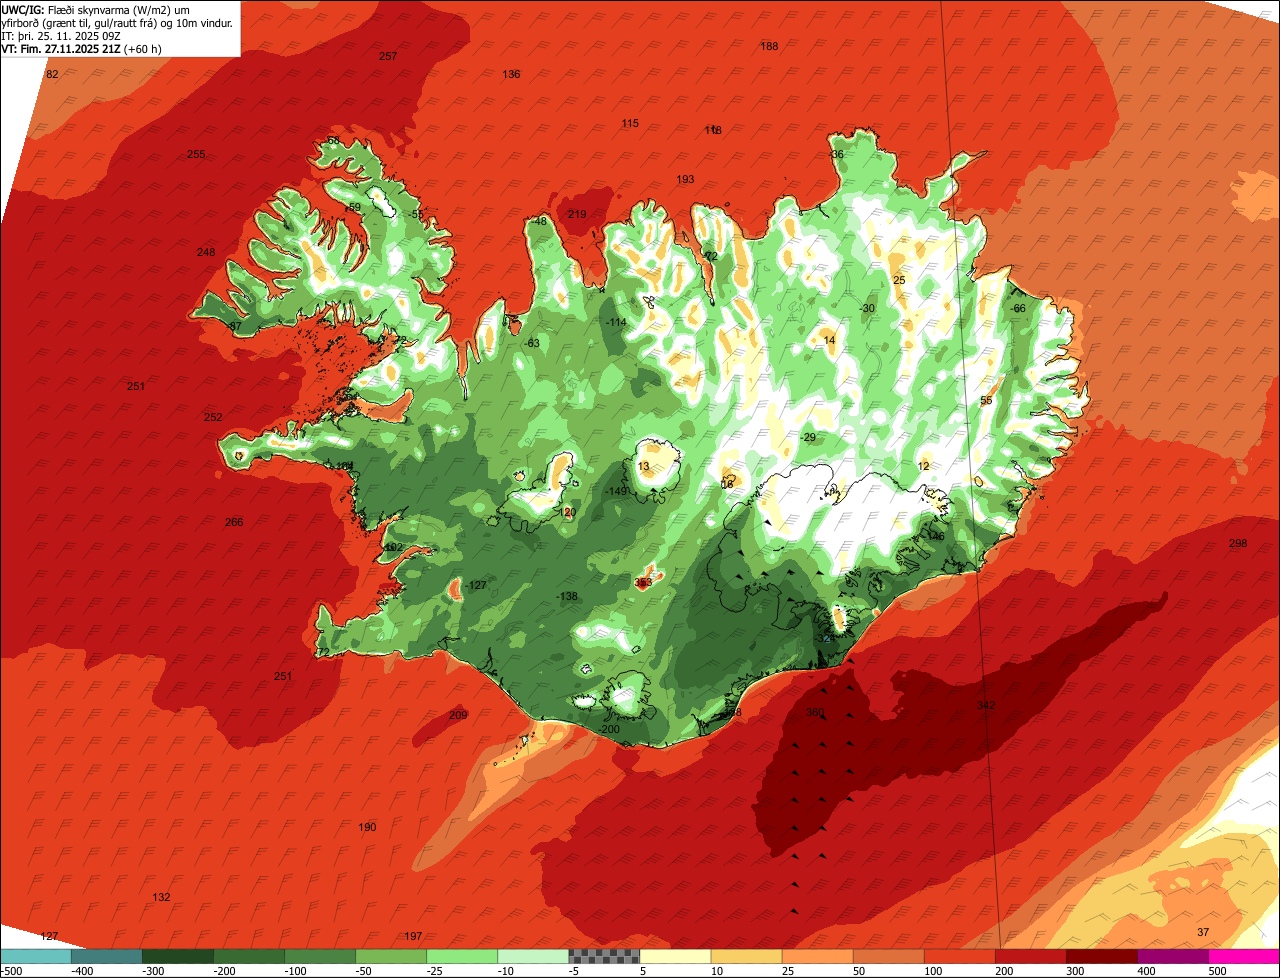Click the -400 to -300 legend color swatch
The width and height of the screenshot is (1280, 978).
point(106,956)
